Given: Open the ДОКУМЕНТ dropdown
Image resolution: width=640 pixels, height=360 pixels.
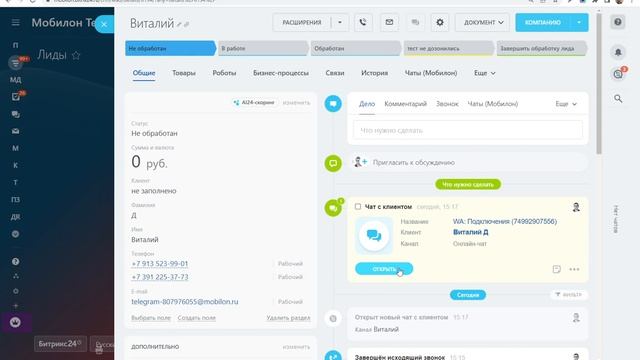Looking at the screenshot, I should click(x=482, y=22).
